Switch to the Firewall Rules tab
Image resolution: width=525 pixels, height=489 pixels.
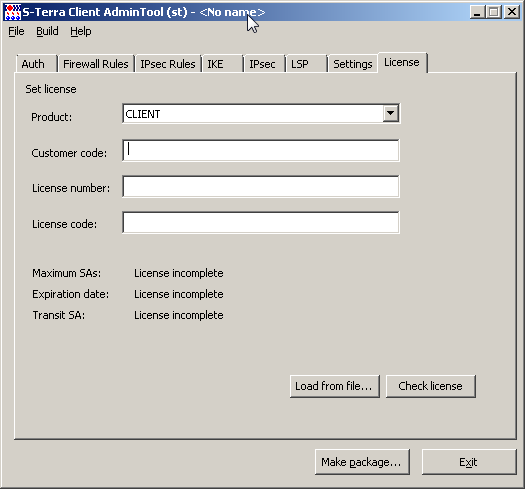pos(96,64)
